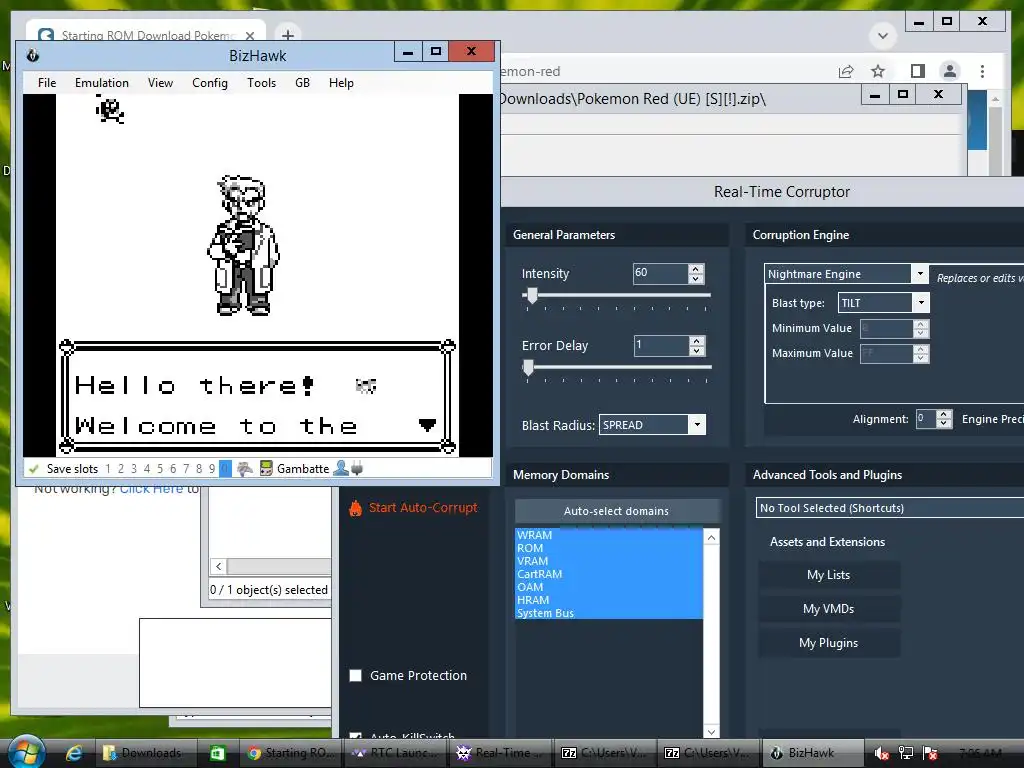Click the network tray icon
This screenshot has height=768, width=1024.
click(x=906, y=753)
